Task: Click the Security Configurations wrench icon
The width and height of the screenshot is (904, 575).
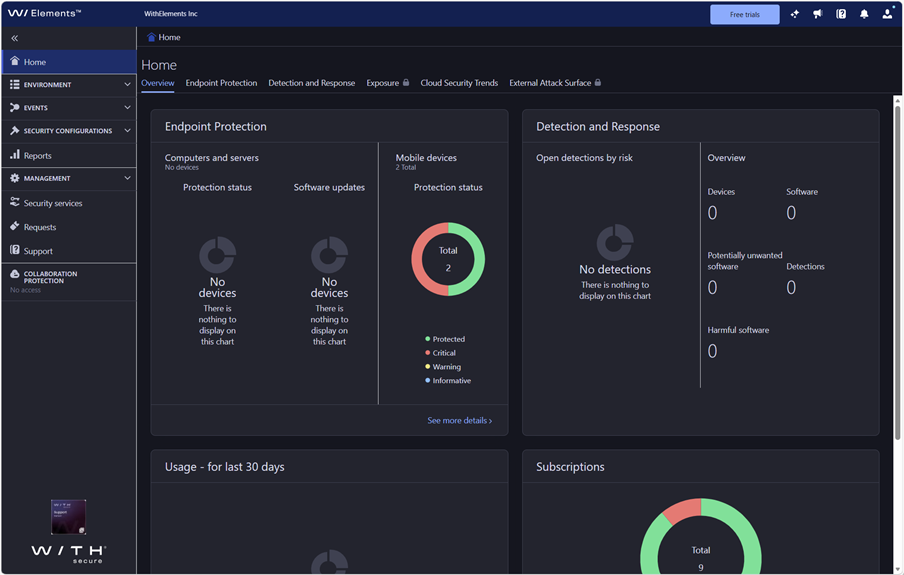Action: point(14,130)
